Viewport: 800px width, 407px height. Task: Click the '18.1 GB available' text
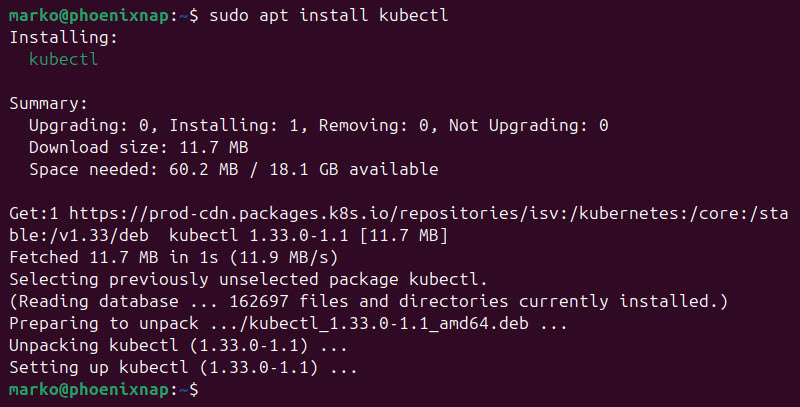[354, 170]
